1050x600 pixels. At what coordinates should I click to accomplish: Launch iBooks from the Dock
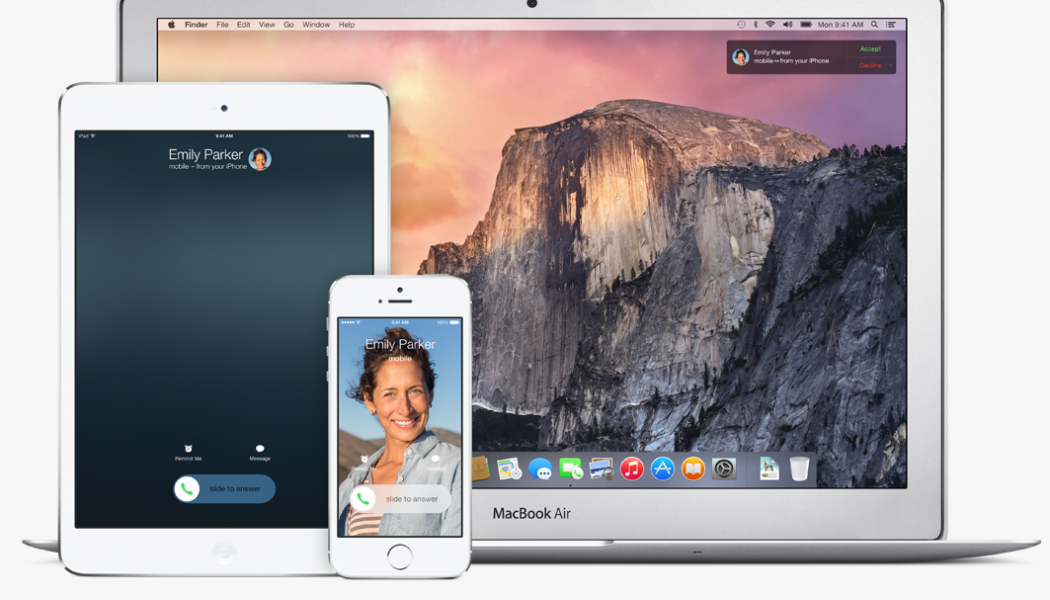pyautogui.click(x=692, y=468)
